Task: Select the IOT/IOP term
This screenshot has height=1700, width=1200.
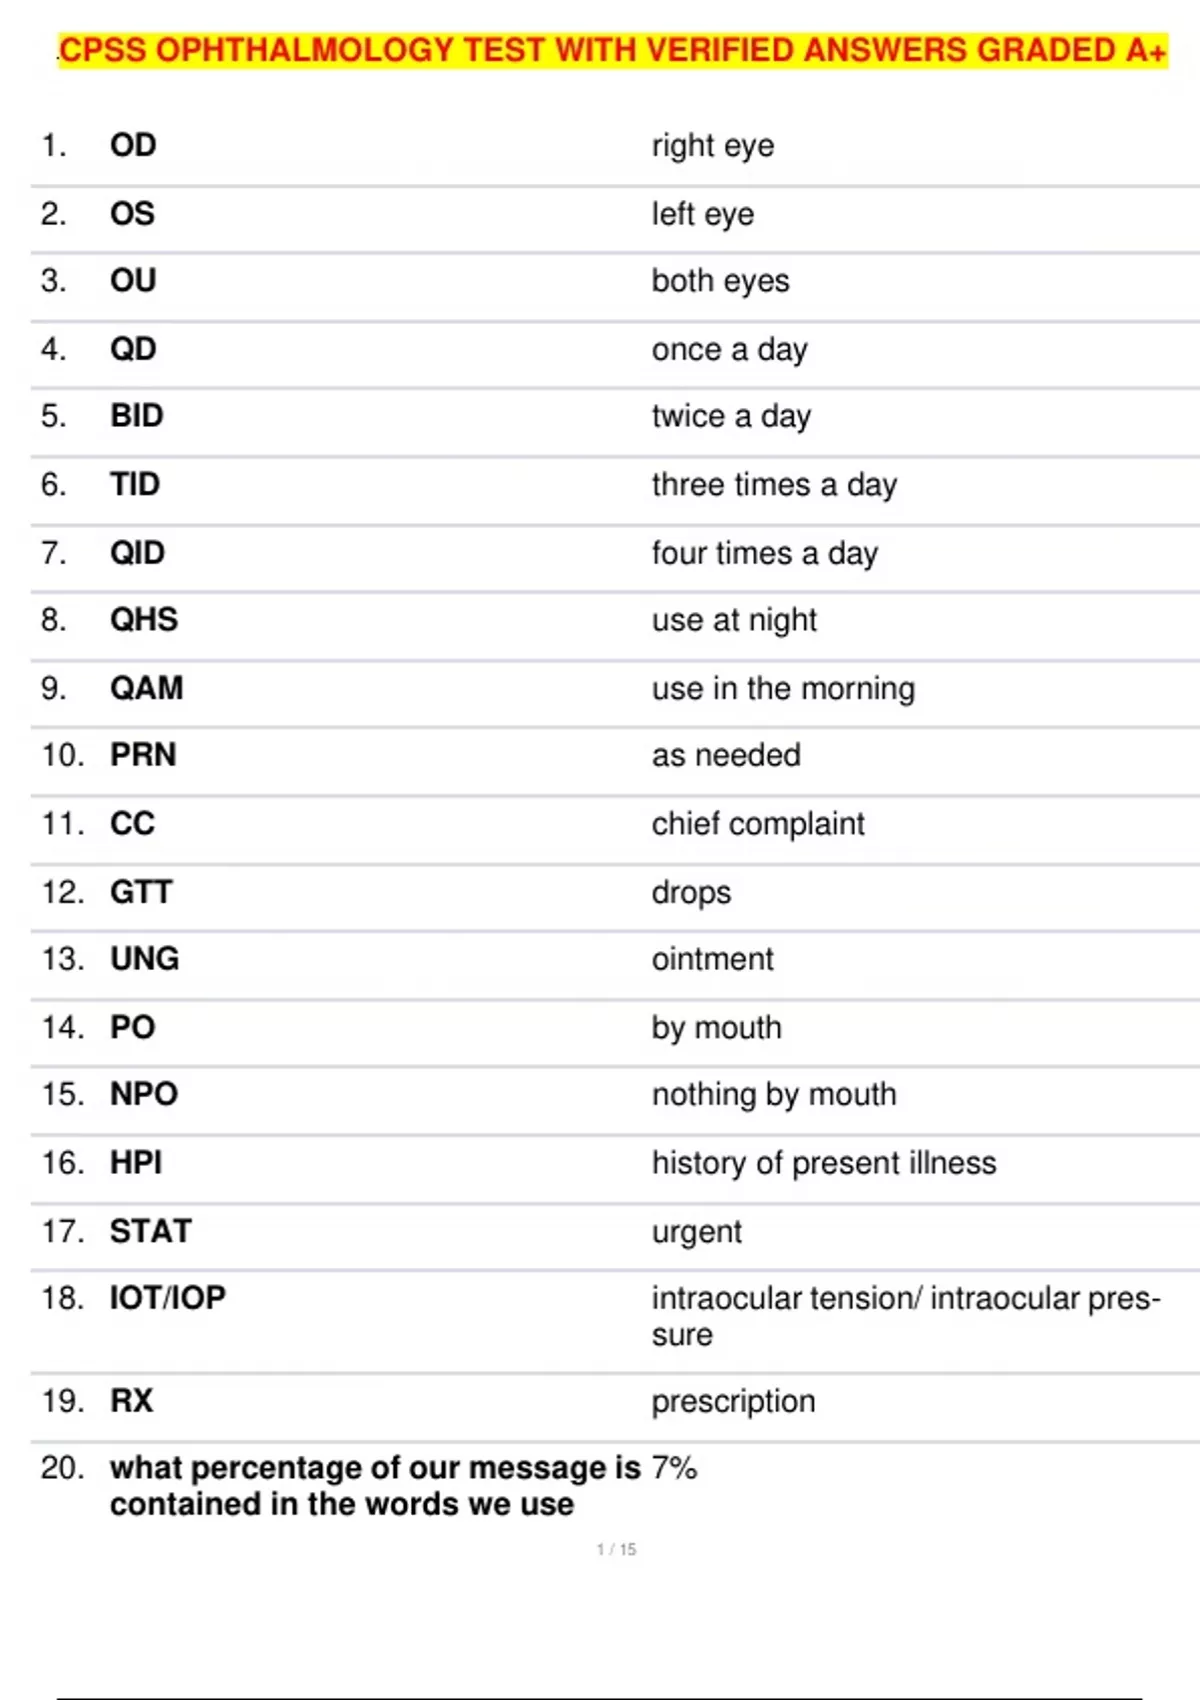Action: pyautogui.click(x=168, y=1298)
